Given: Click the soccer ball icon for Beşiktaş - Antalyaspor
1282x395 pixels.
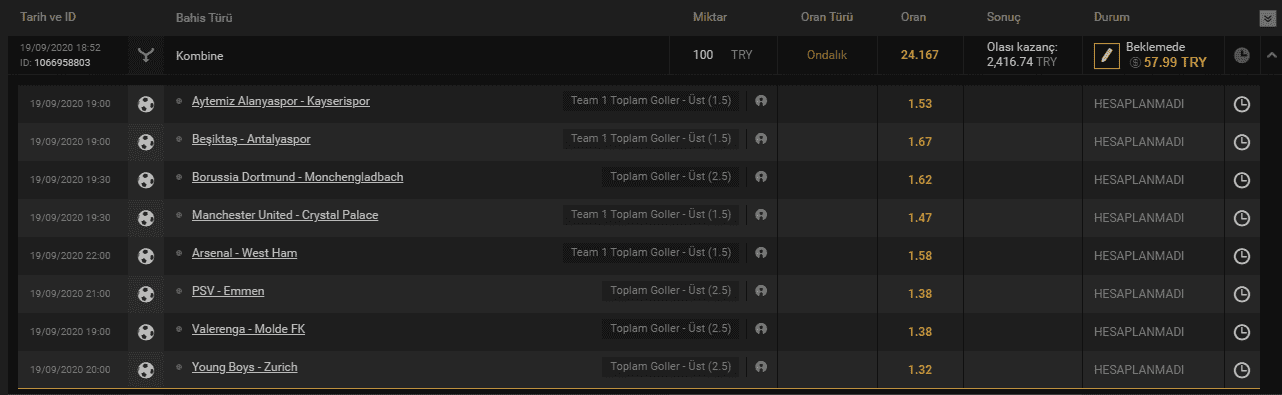Looking at the screenshot, I should [x=146, y=142].
